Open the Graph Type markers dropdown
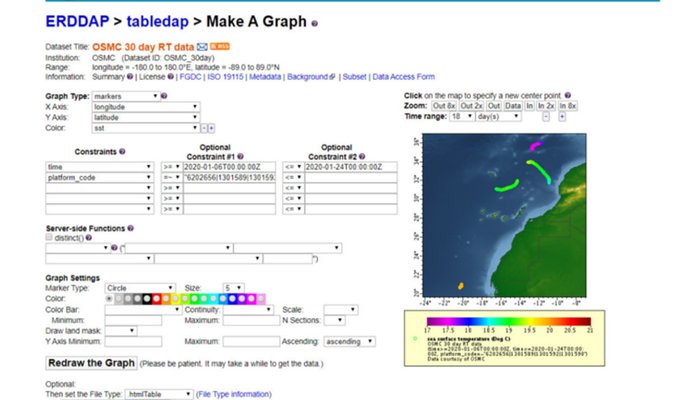The image size is (700, 400). pos(127,96)
